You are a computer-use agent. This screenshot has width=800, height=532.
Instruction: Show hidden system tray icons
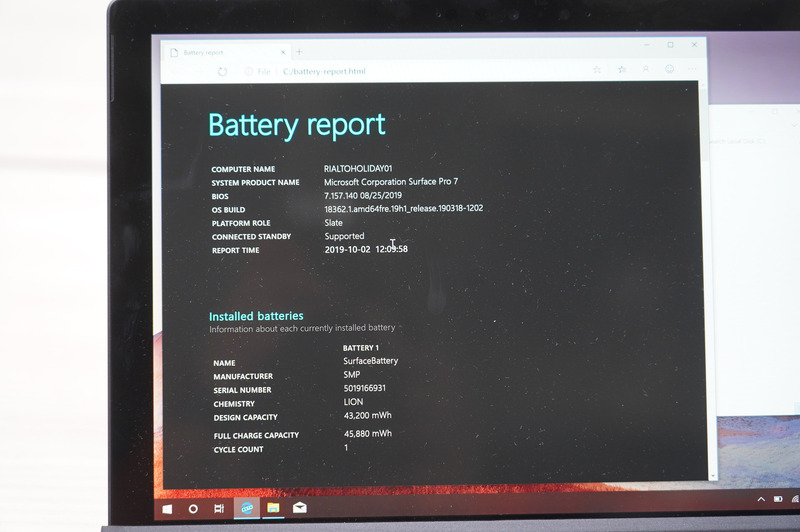click(761, 499)
